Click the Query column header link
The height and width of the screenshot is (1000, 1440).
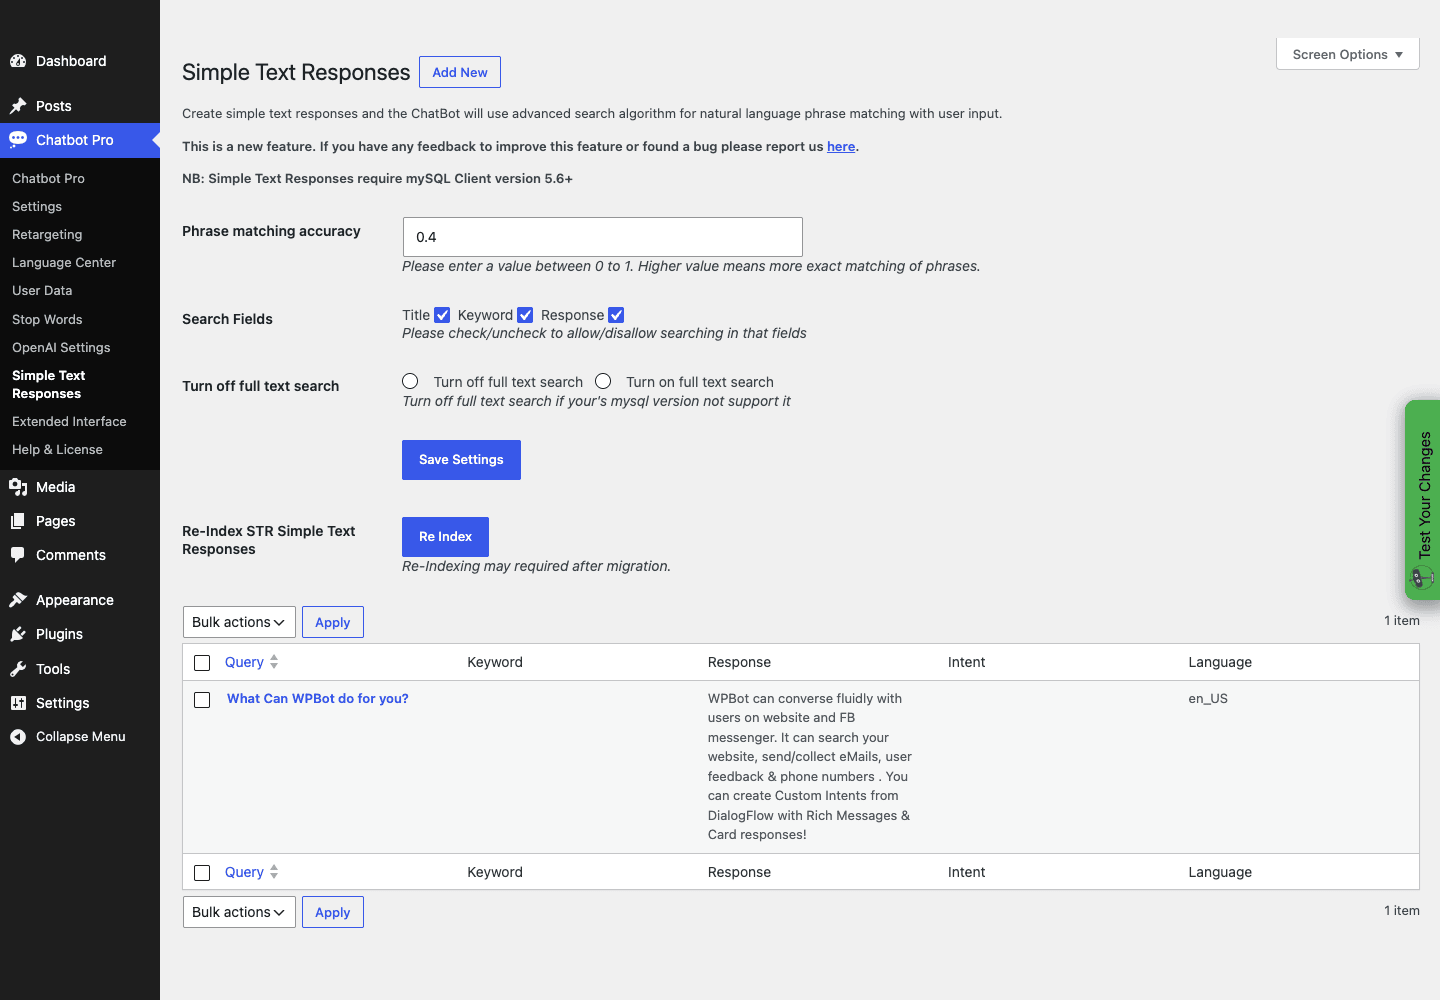[244, 662]
